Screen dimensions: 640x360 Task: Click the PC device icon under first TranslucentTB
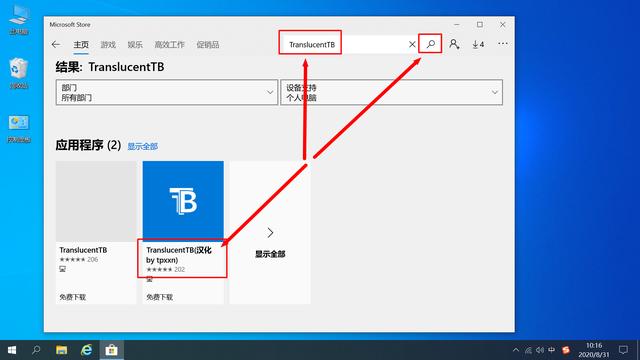pyautogui.click(x=62, y=269)
